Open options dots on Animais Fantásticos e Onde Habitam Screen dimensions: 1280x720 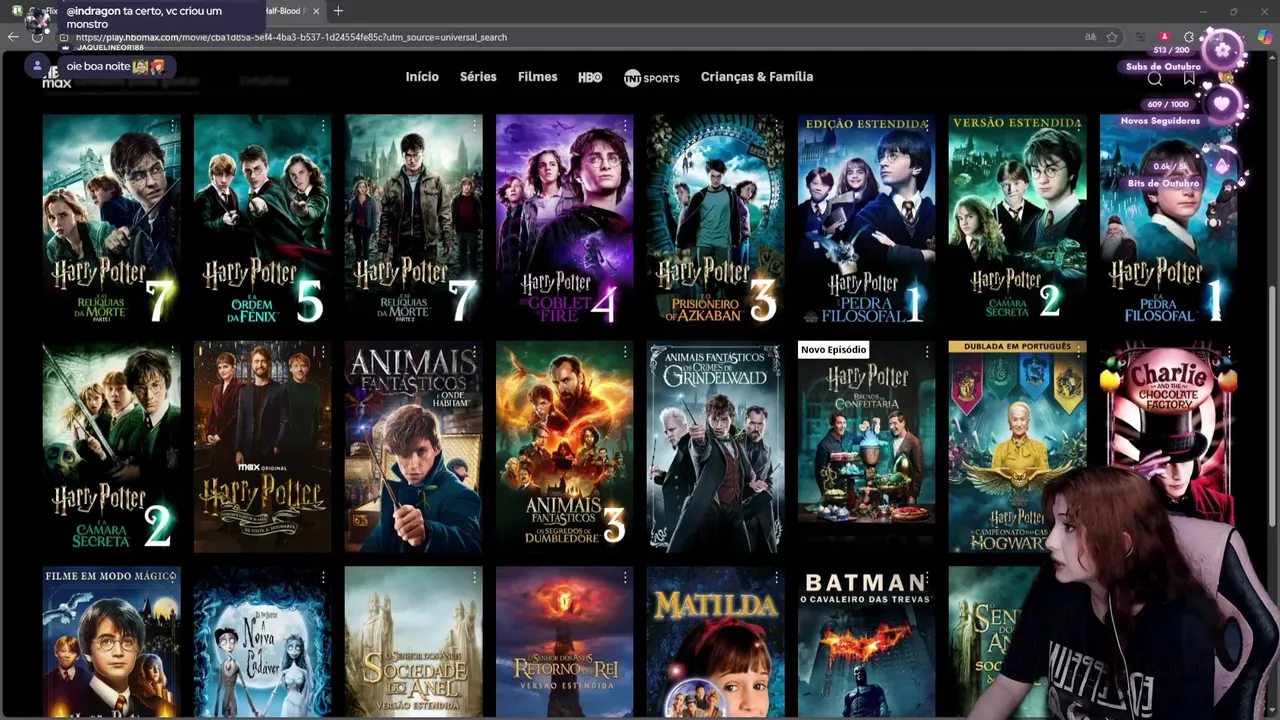(474, 352)
